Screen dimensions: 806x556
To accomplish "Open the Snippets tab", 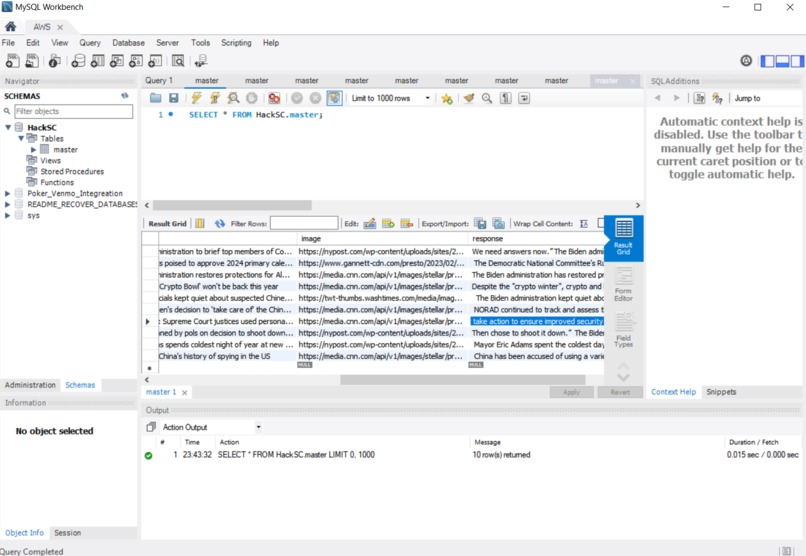I will pyautogui.click(x=721, y=392).
